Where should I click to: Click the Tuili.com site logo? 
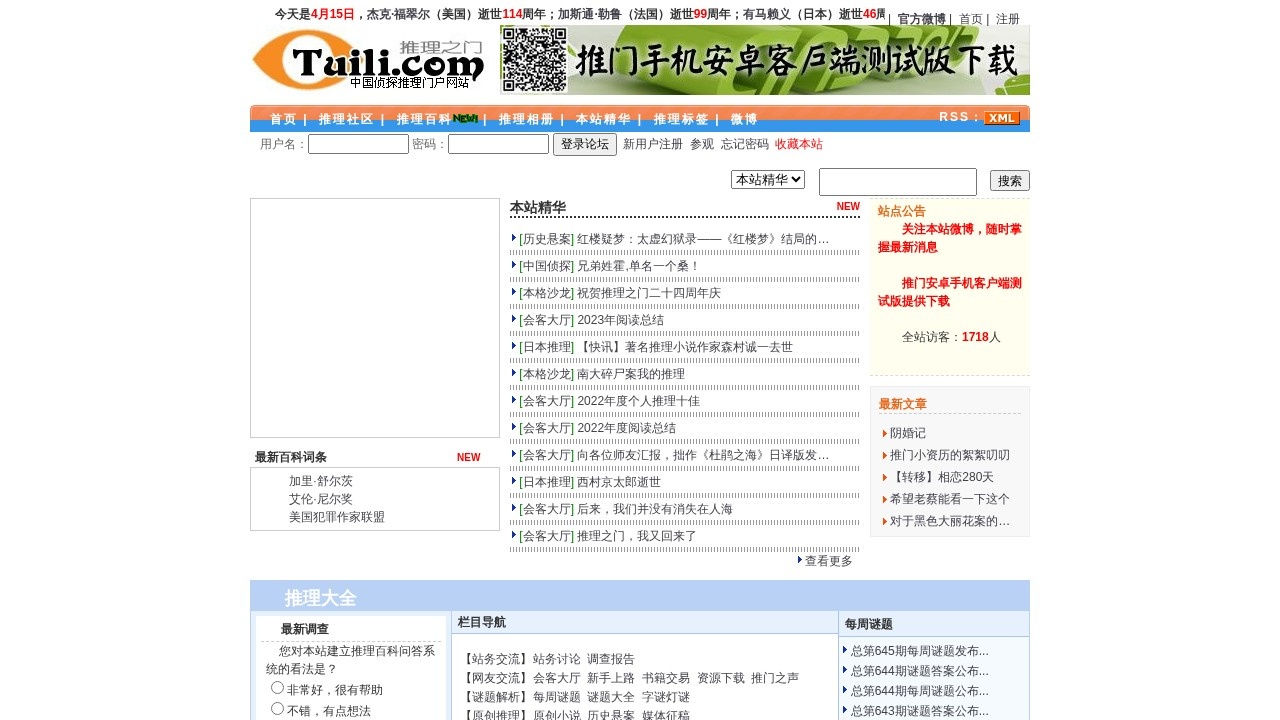(x=368, y=61)
